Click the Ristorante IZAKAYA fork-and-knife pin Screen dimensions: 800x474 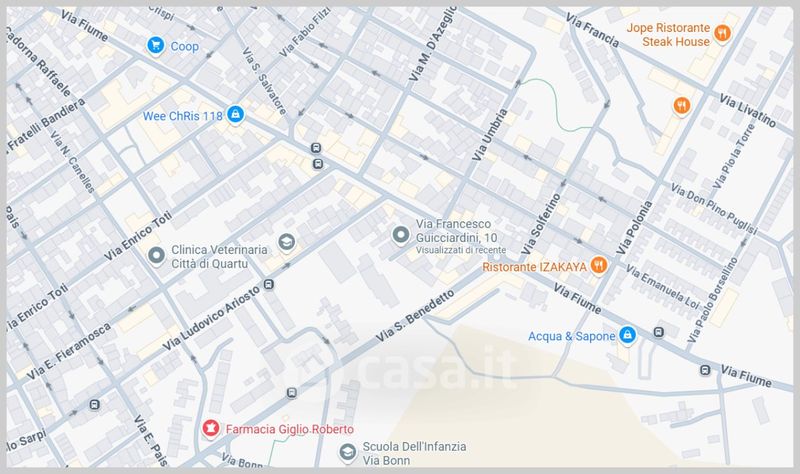(x=598, y=265)
